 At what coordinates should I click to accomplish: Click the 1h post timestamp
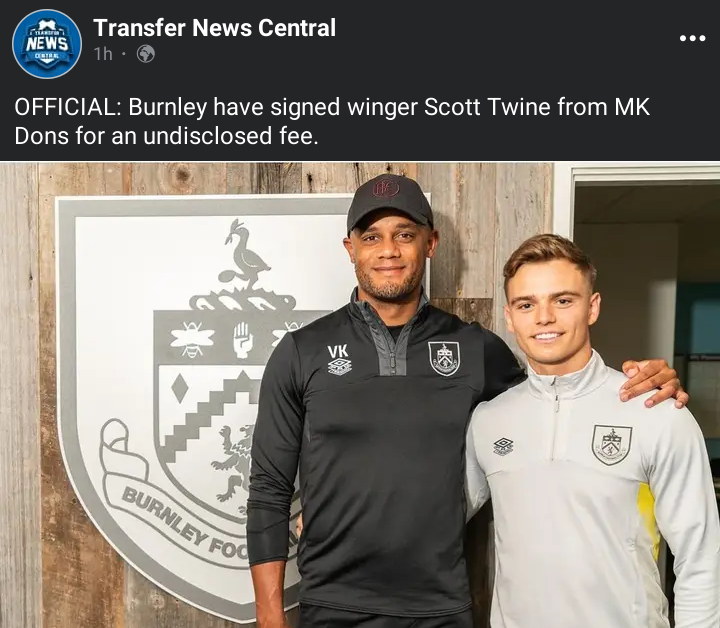pyautogui.click(x=103, y=54)
